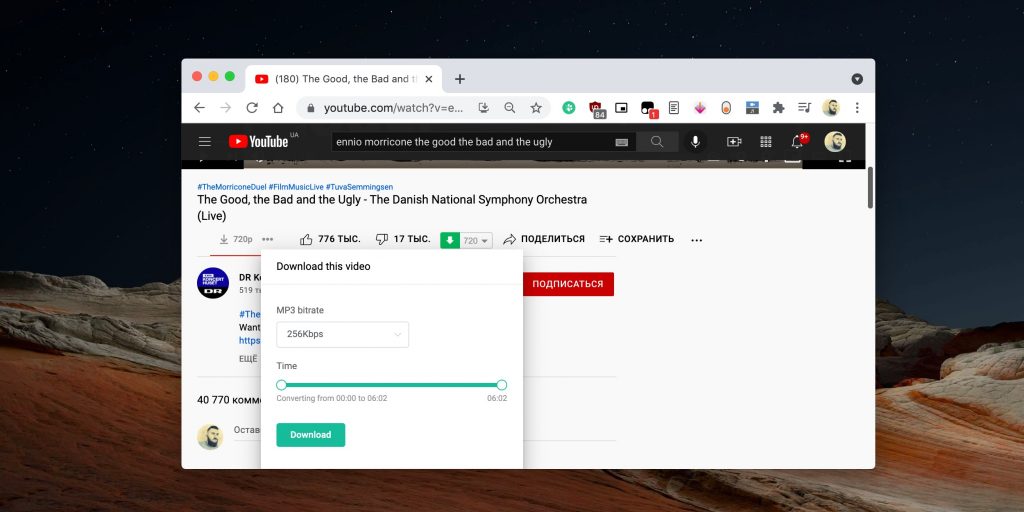
Task: Click the Create video camera icon
Action: (734, 142)
